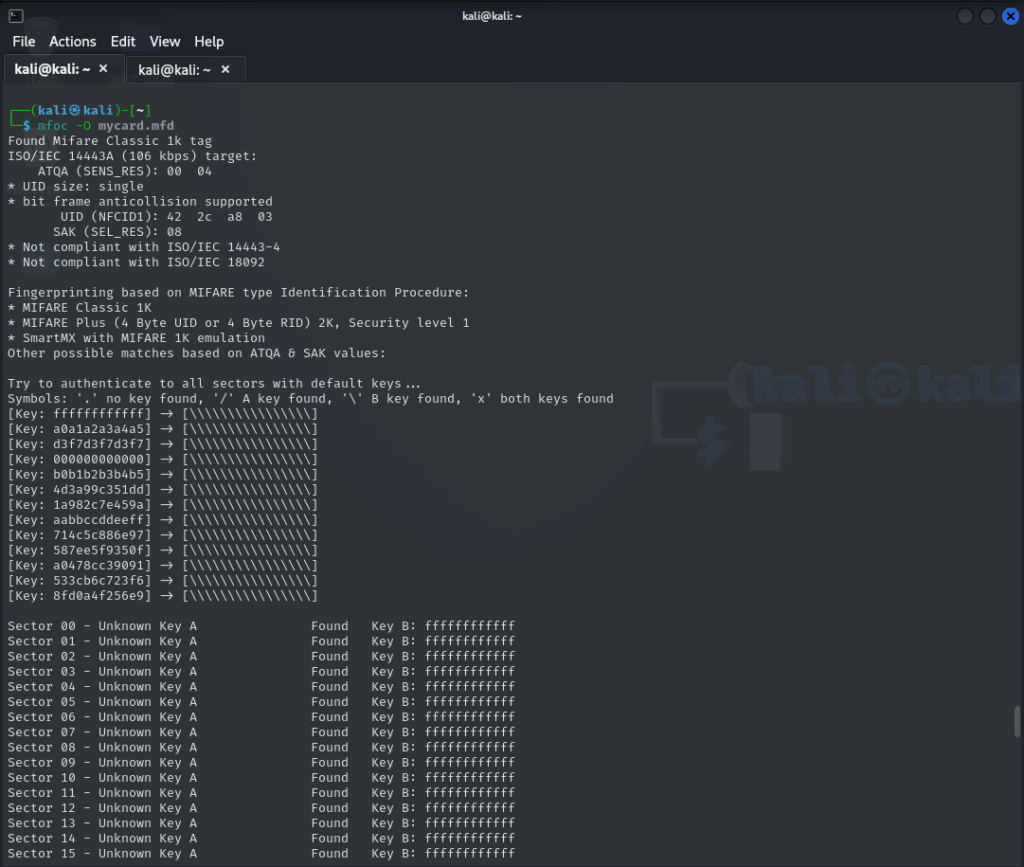
Task: Open the Edit menu
Action: click(123, 41)
